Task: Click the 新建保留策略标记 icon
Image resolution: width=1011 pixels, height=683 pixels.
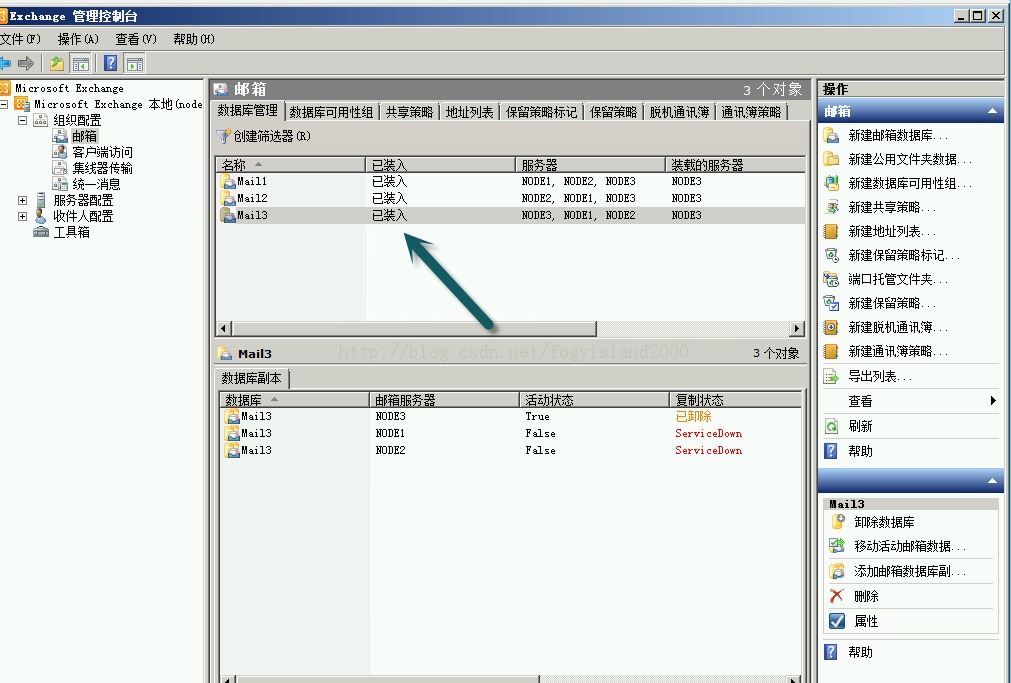Action: click(x=832, y=255)
